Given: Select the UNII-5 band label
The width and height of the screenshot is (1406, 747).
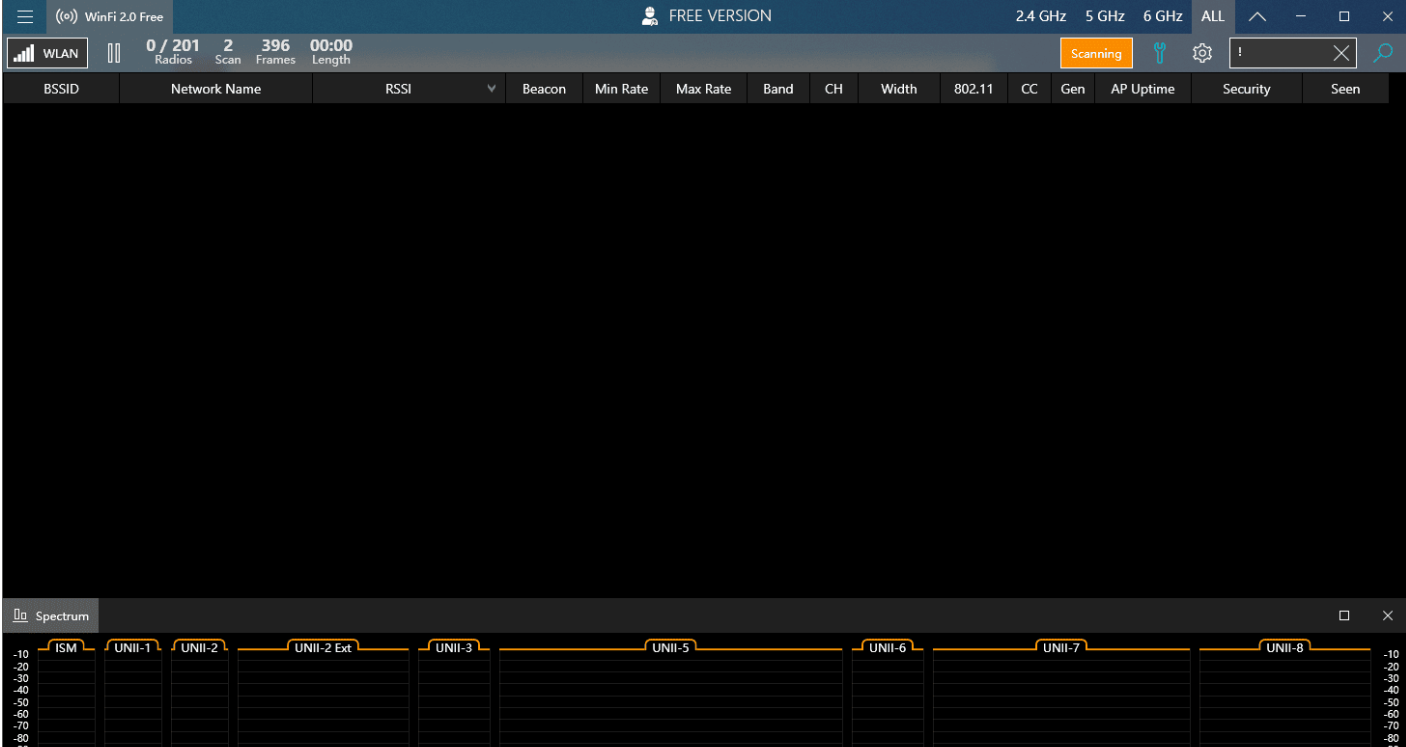Looking at the screenshot, I should 670,648.
